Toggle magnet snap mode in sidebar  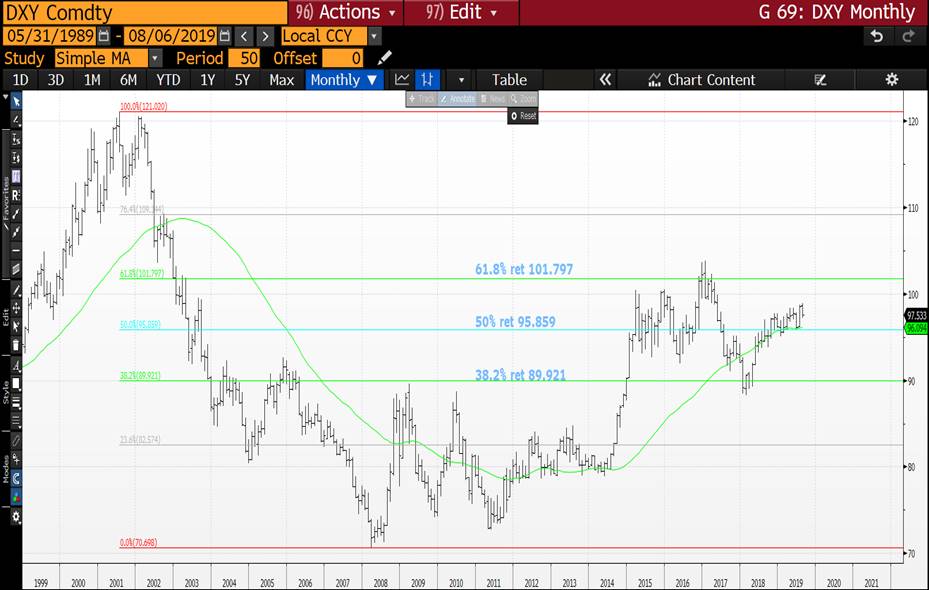tap(16, 478)
